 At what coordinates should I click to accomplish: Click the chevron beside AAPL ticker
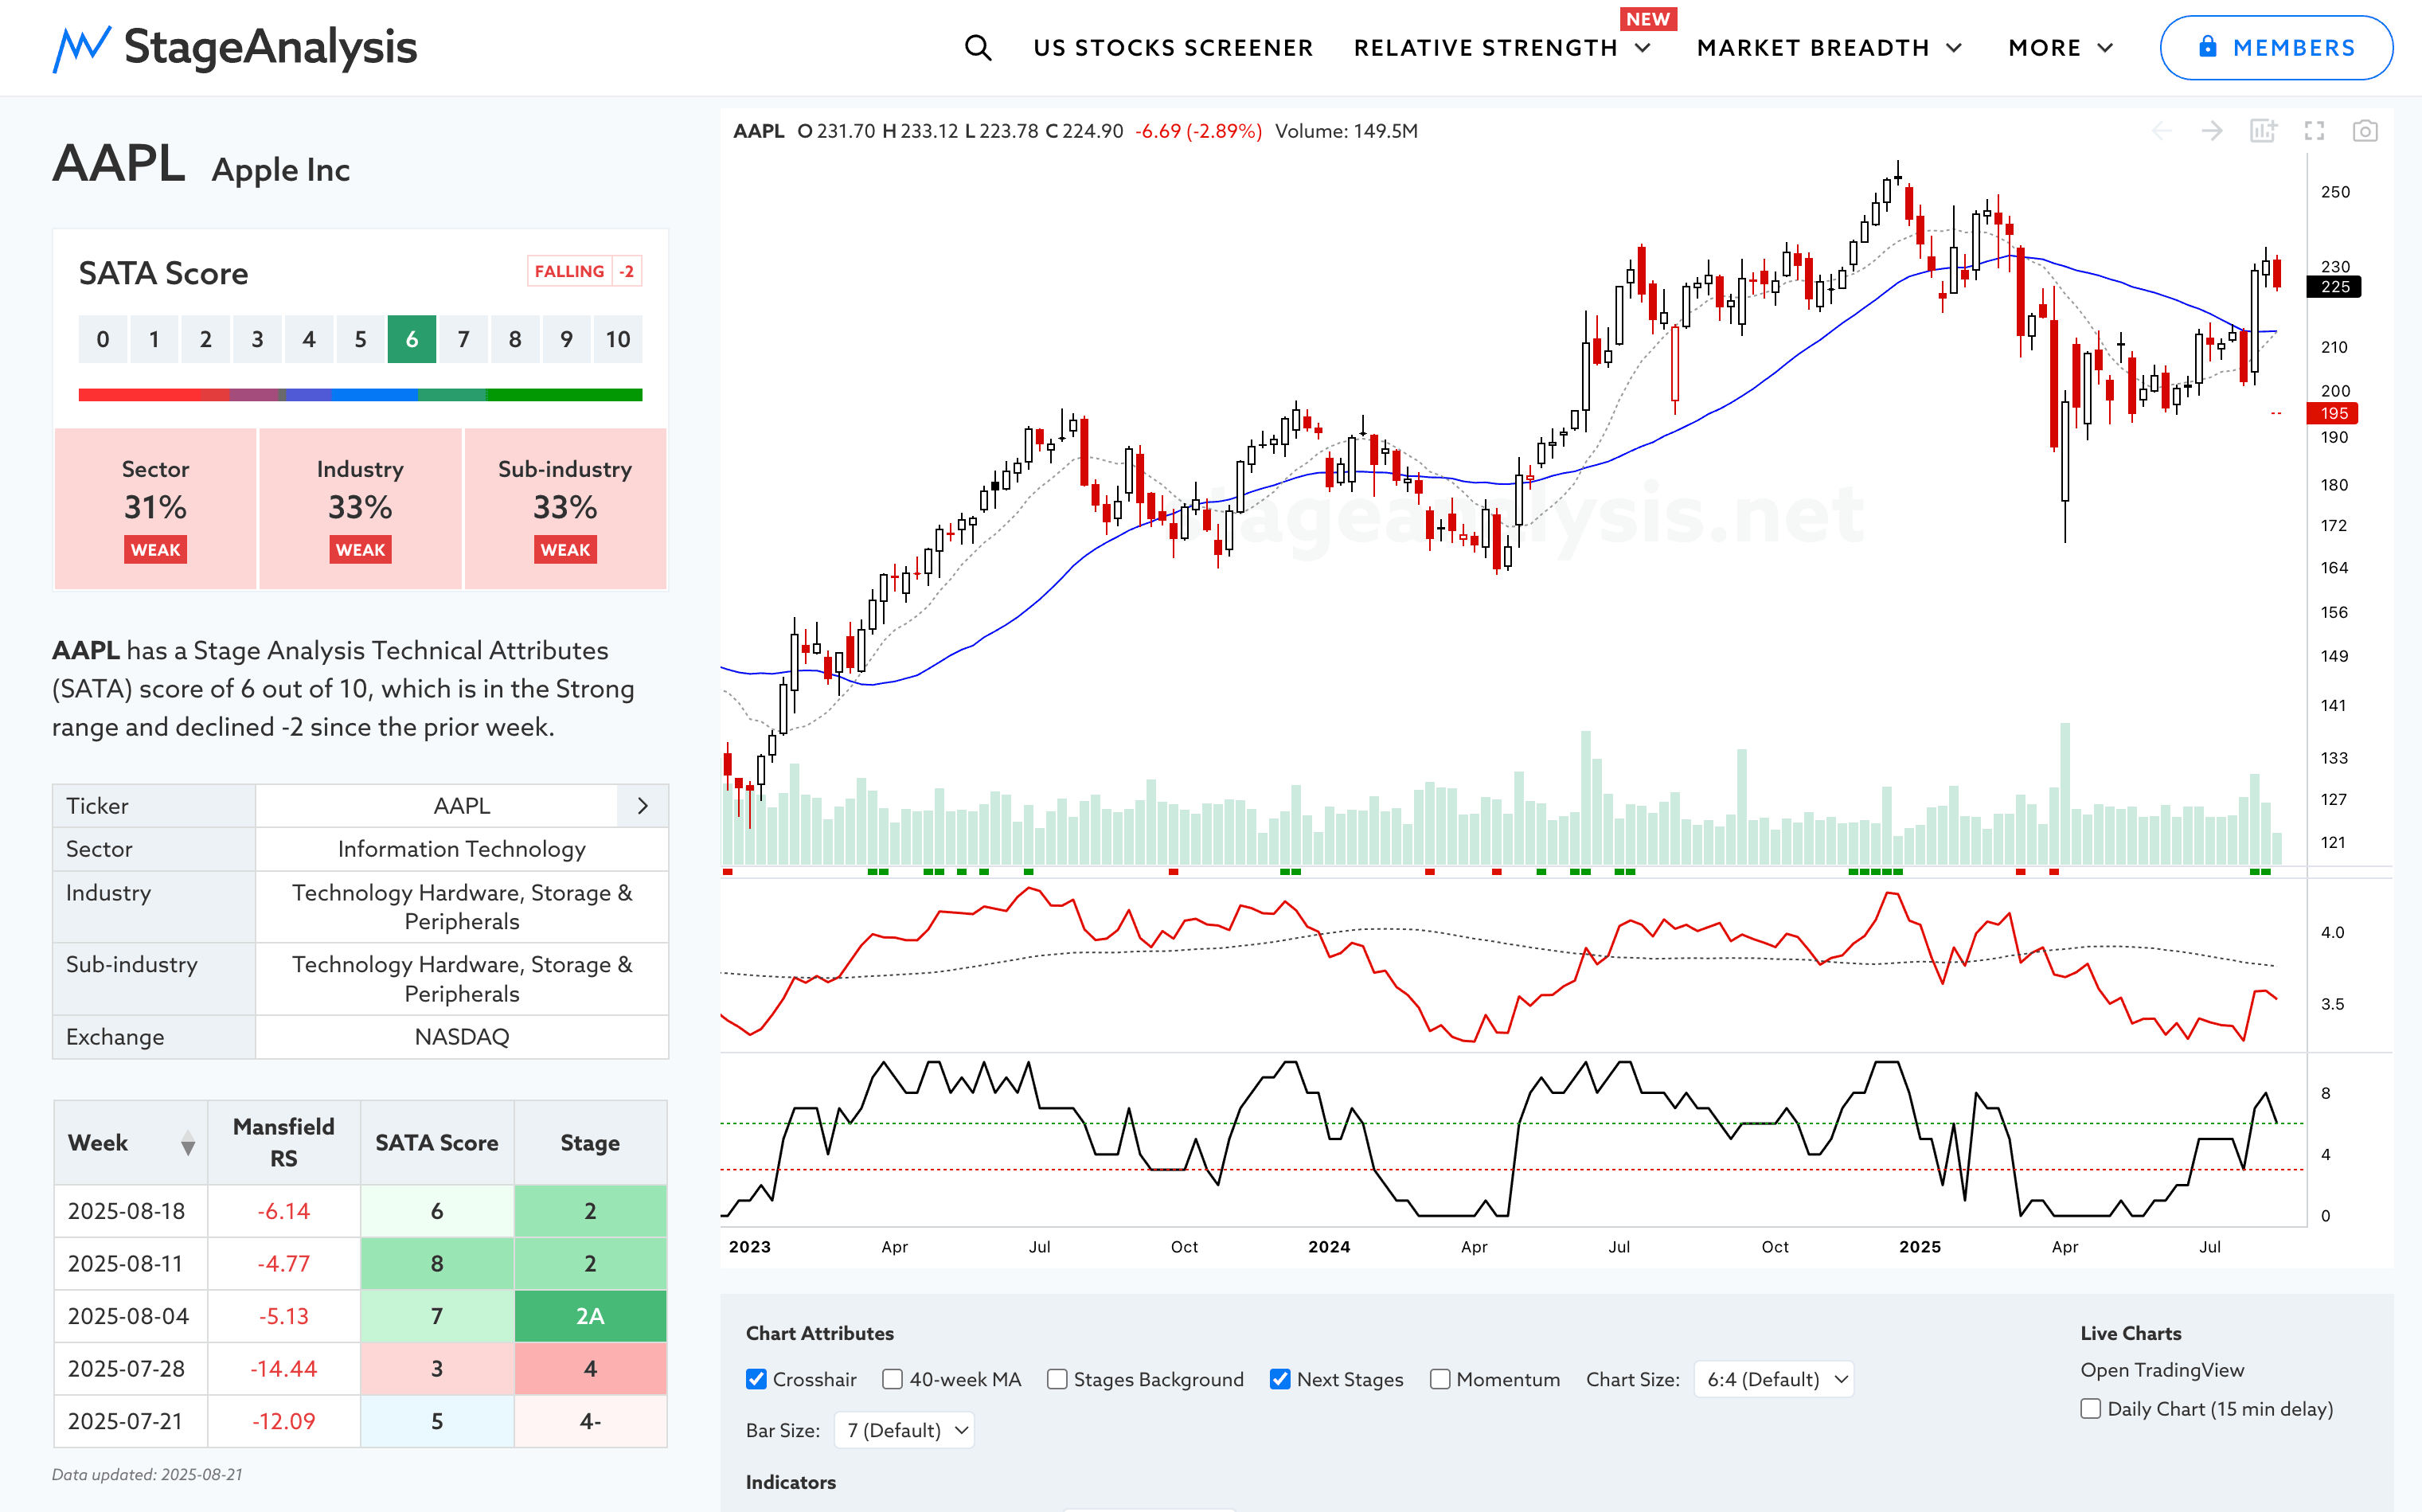point(643,806)
